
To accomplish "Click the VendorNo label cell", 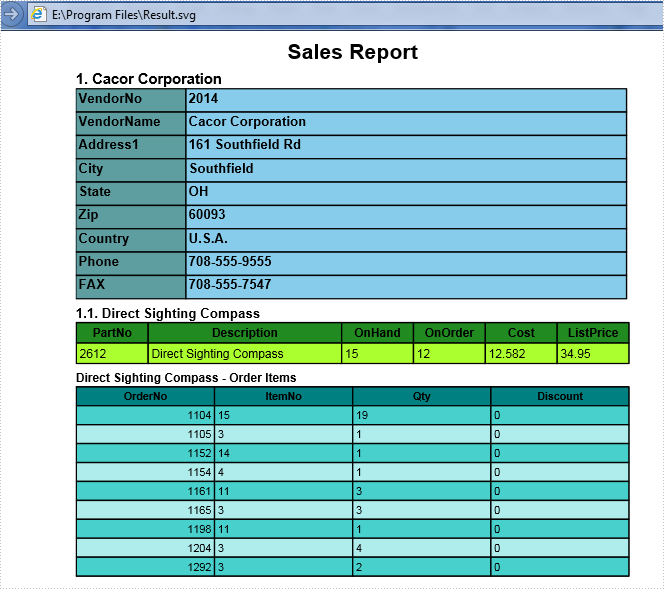I will [x=131, y=100].
